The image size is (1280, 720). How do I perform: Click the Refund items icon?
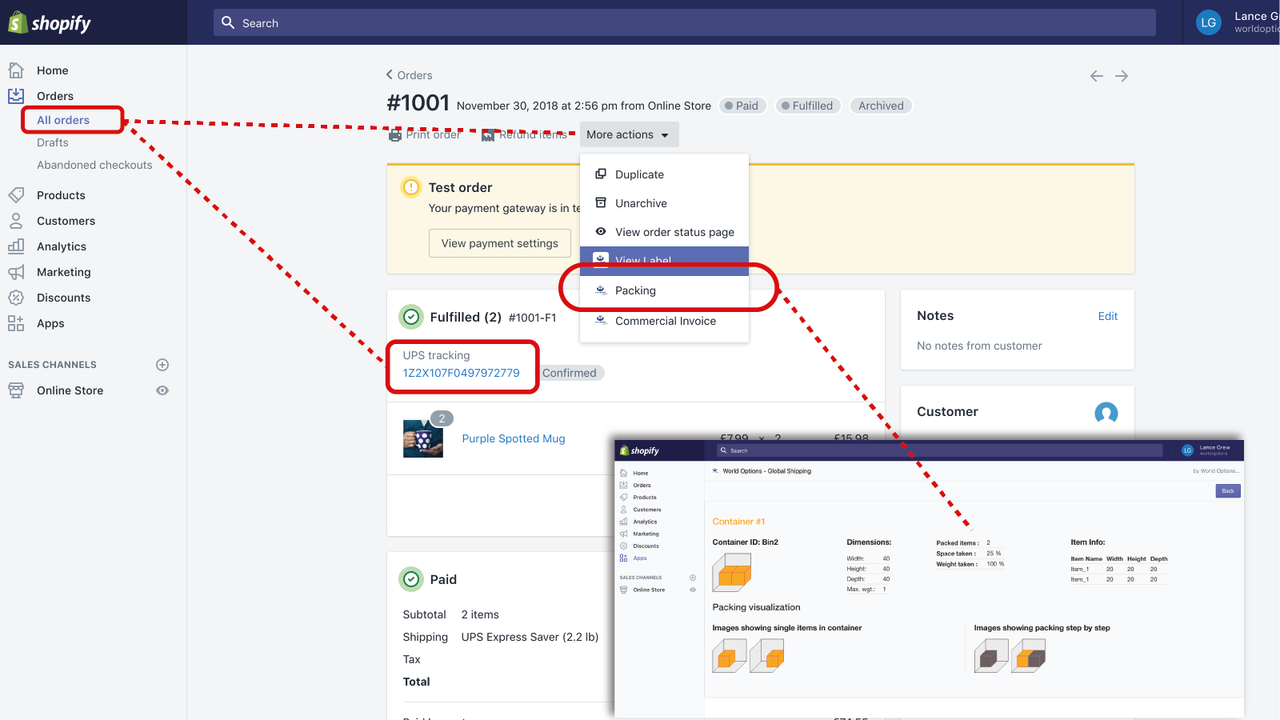[487, 134]
